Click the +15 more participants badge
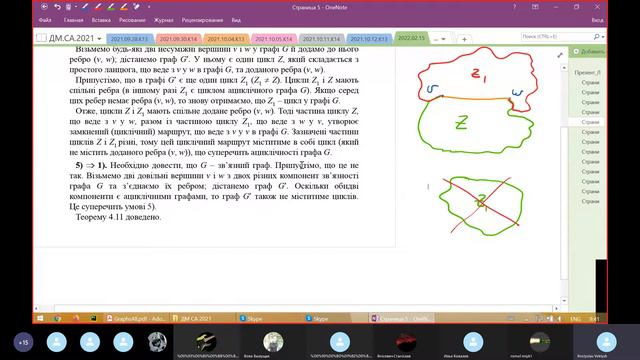Image resolution: width=640 pixels, height=360 pixels. (x=24, y=342)
